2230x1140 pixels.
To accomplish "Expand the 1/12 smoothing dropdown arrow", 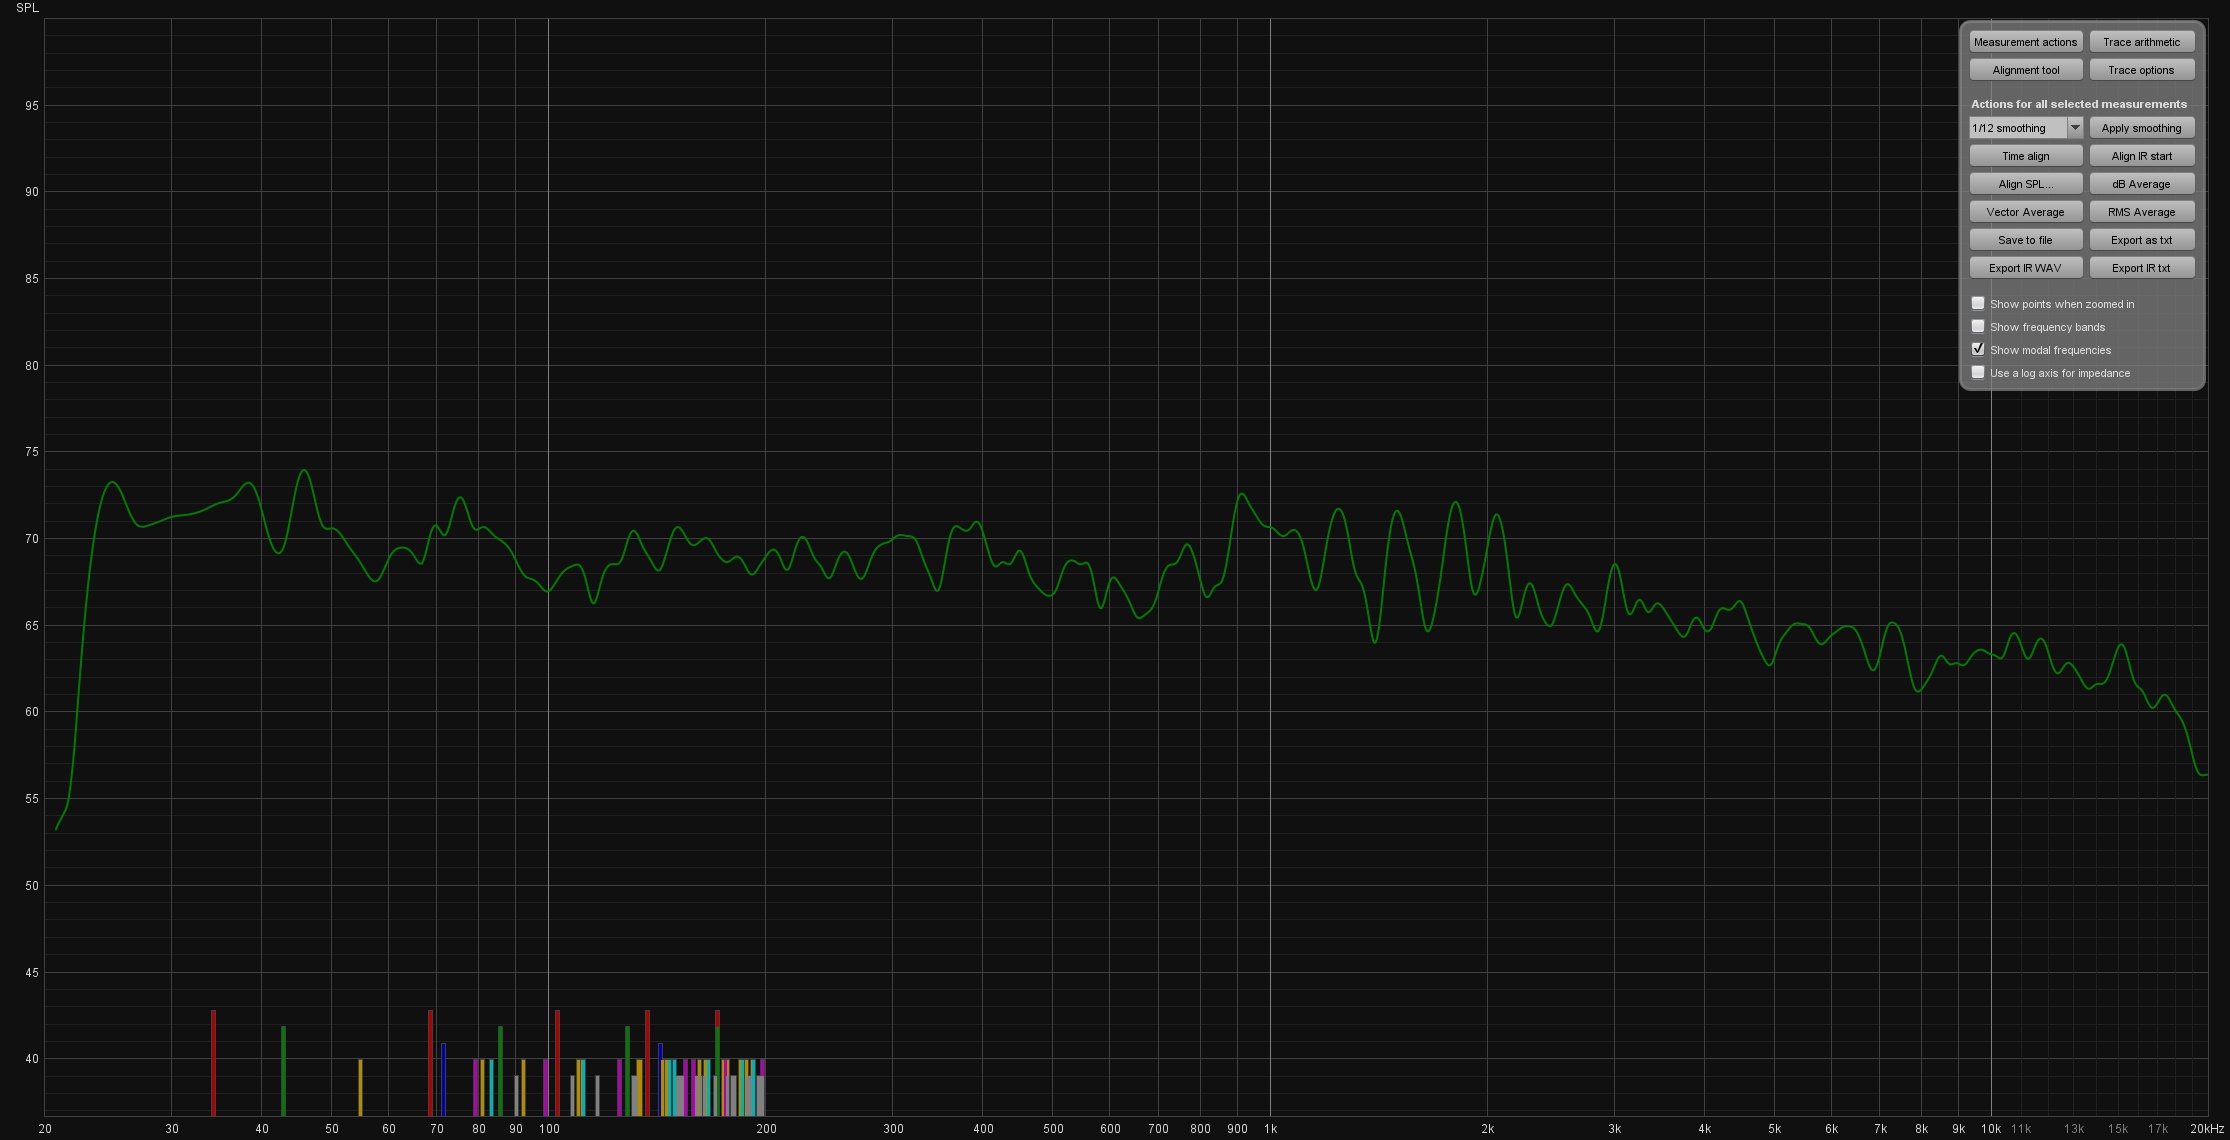I will click(x=2075, y=128).
